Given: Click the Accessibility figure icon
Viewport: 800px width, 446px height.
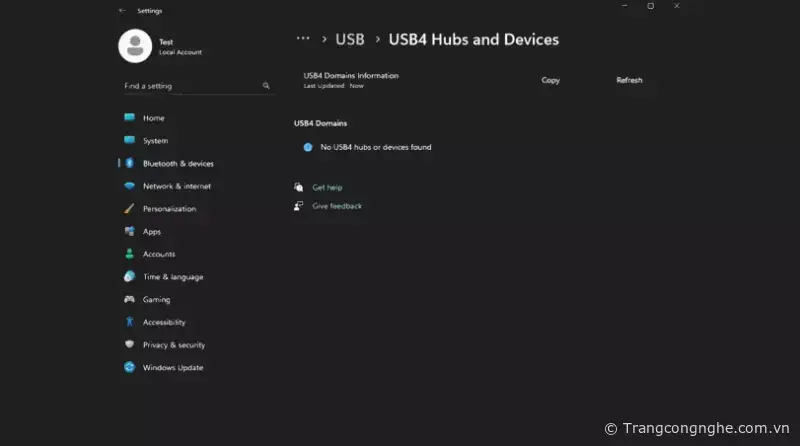Looking at the screenshot, I should (129, 322).
